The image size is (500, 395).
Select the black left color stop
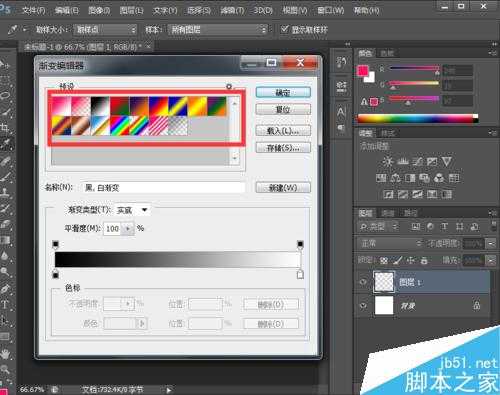pos(56,274)
